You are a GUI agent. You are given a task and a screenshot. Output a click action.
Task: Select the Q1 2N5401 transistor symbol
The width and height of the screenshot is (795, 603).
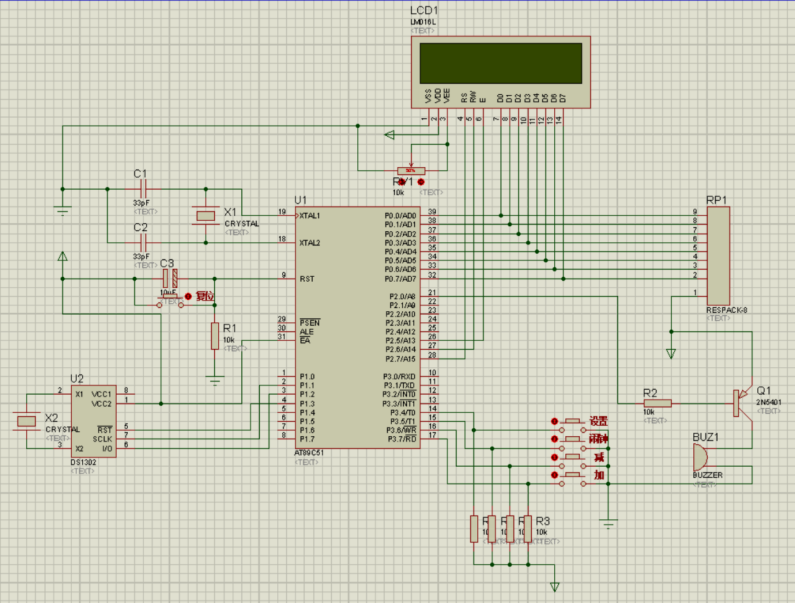(x=743, y=403)
